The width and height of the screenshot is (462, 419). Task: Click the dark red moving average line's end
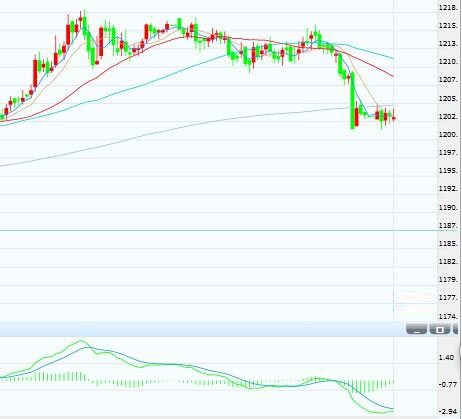point(392,76)
